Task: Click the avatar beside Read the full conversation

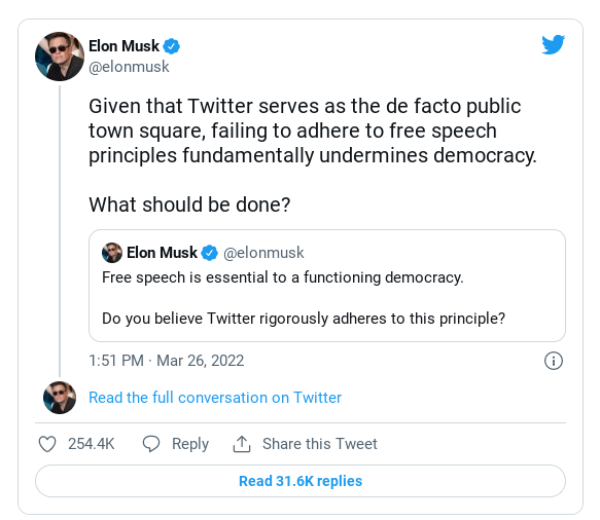Action: click(x=60, y=398)
